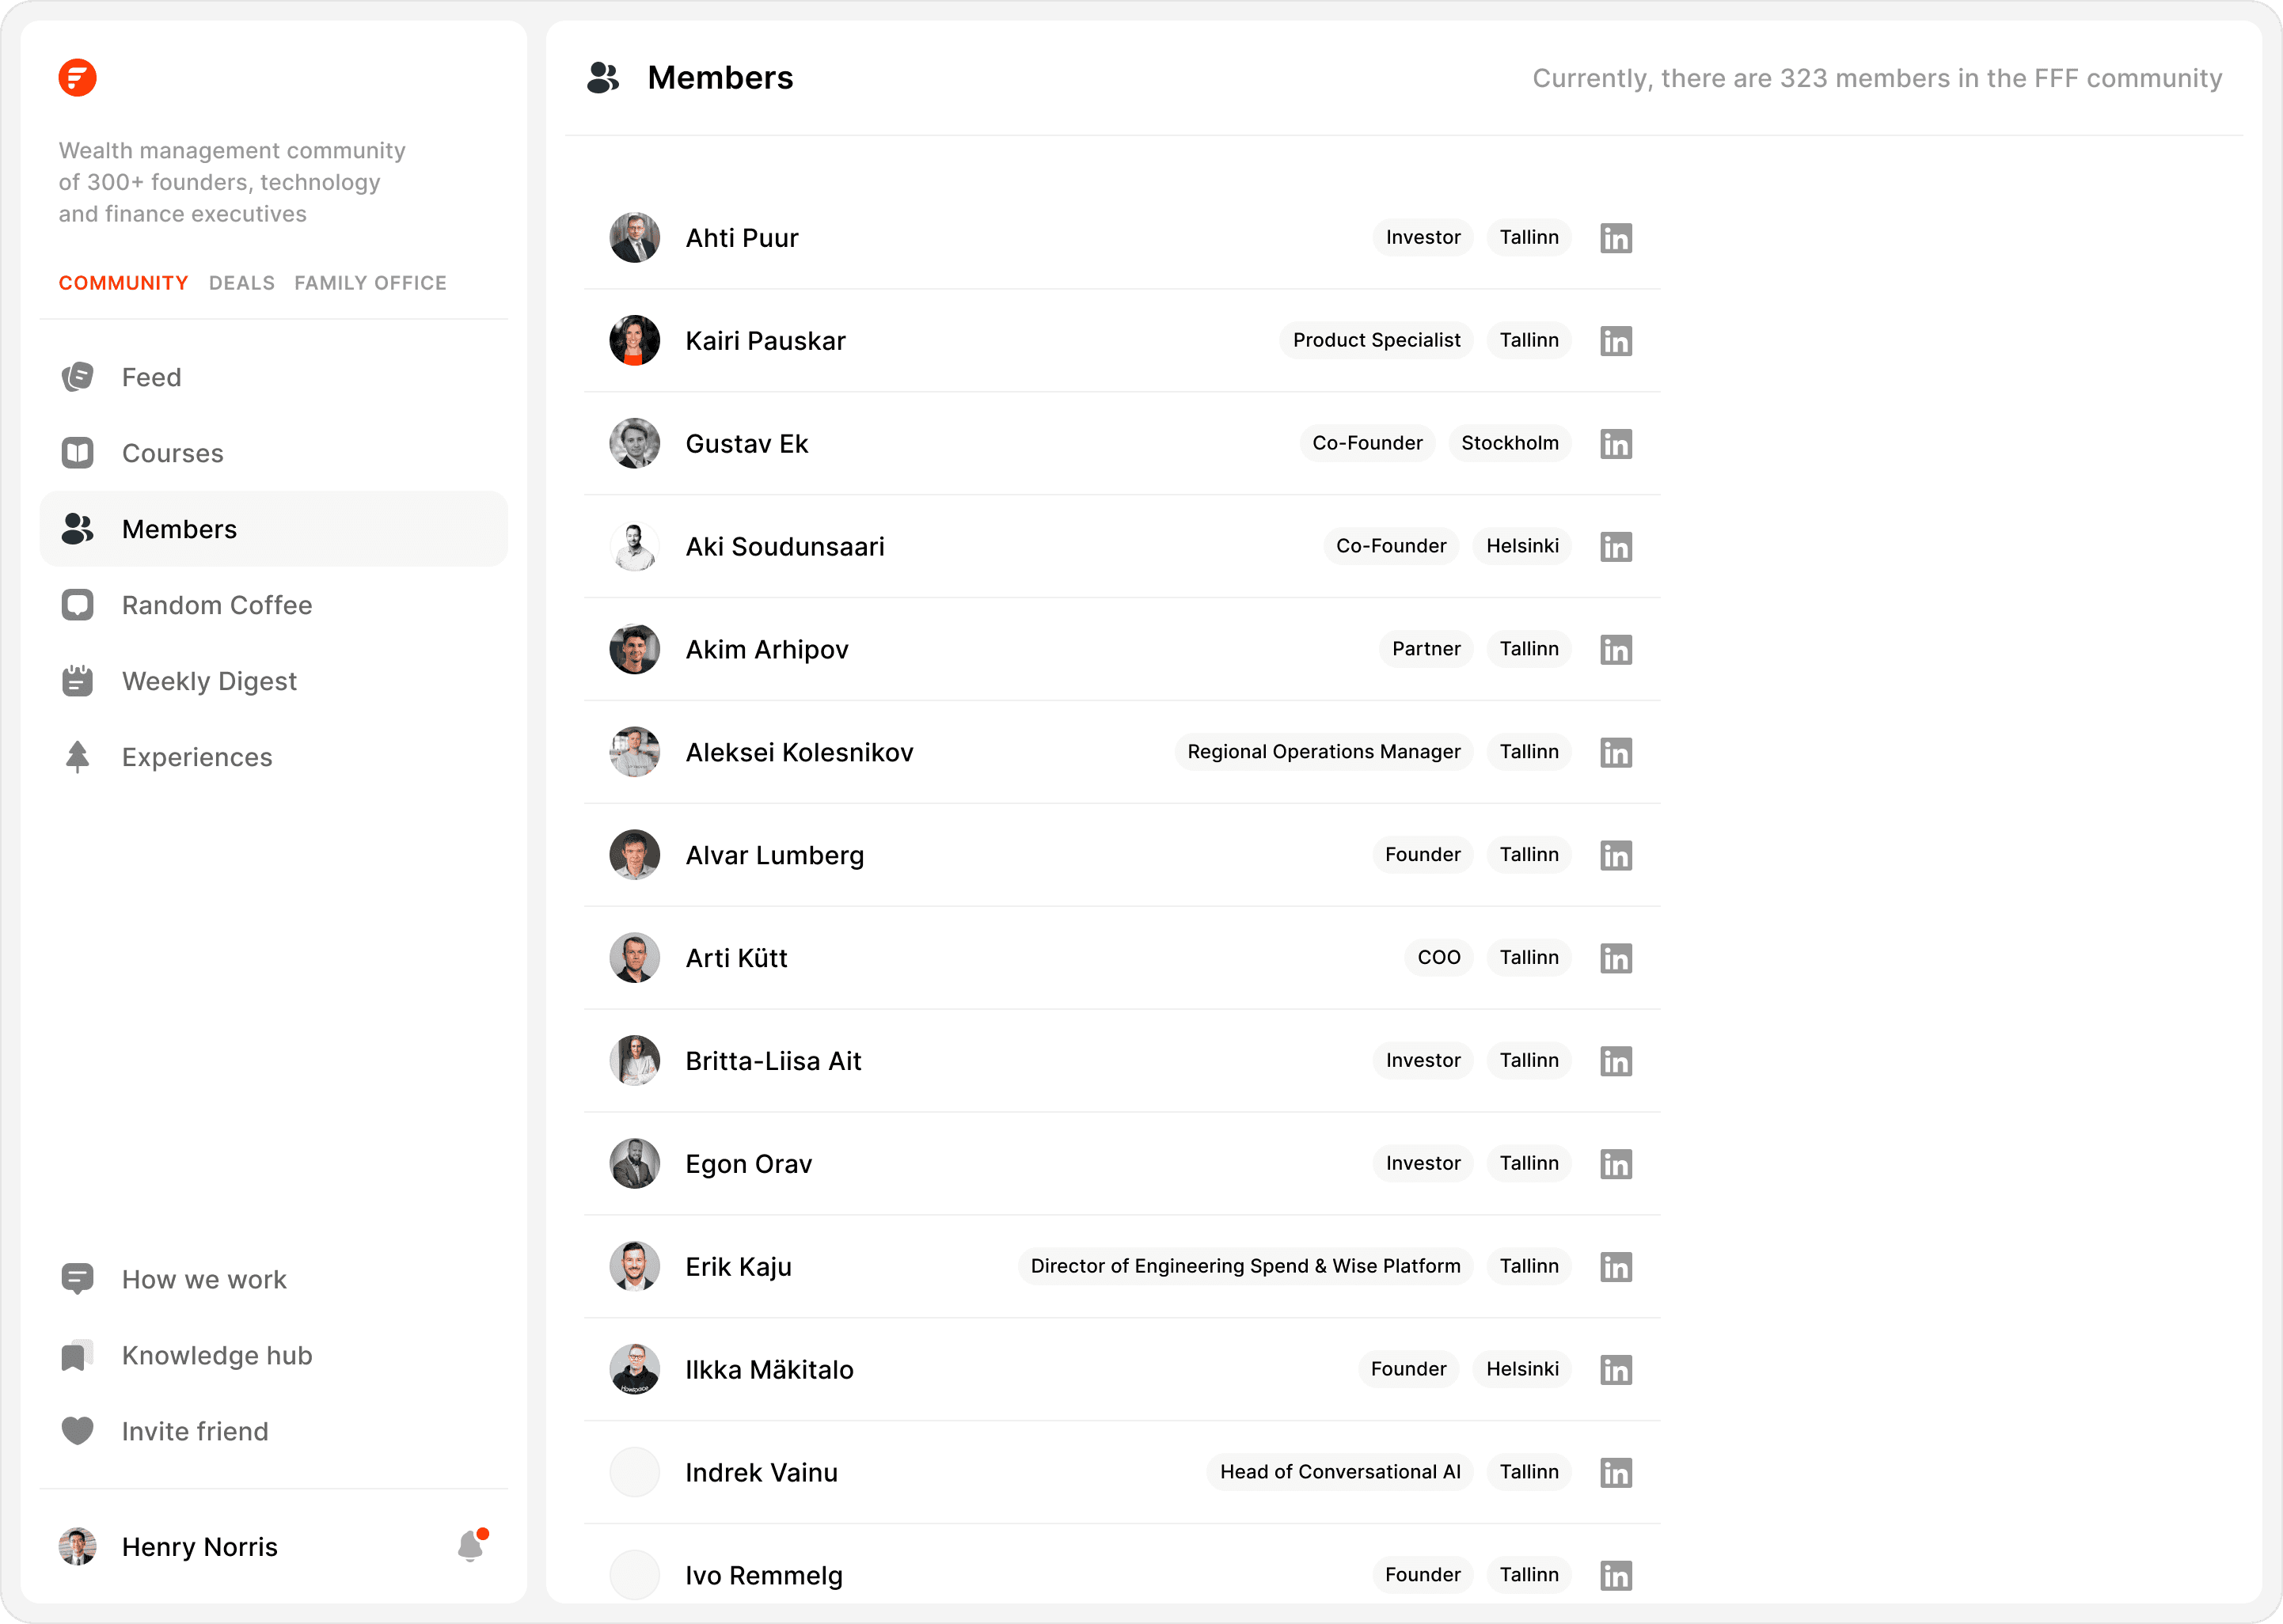Open Gustav Ek's LinkedIn profile icon
Viewport: 2283px width, 1624px height.
(1615, 444)
